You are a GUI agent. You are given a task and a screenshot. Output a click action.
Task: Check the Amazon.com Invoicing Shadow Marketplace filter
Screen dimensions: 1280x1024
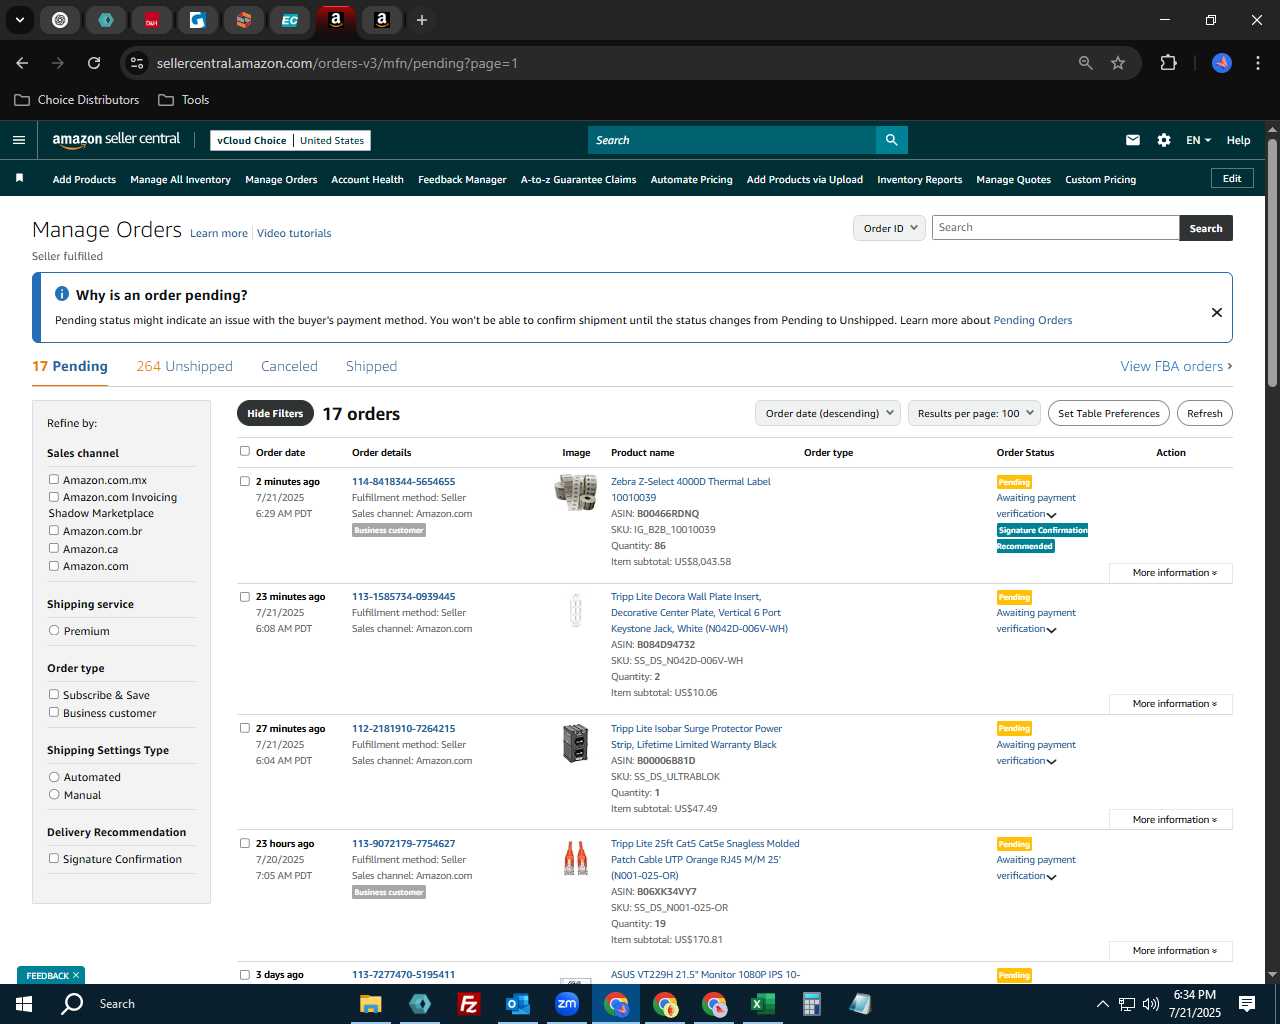54,496
